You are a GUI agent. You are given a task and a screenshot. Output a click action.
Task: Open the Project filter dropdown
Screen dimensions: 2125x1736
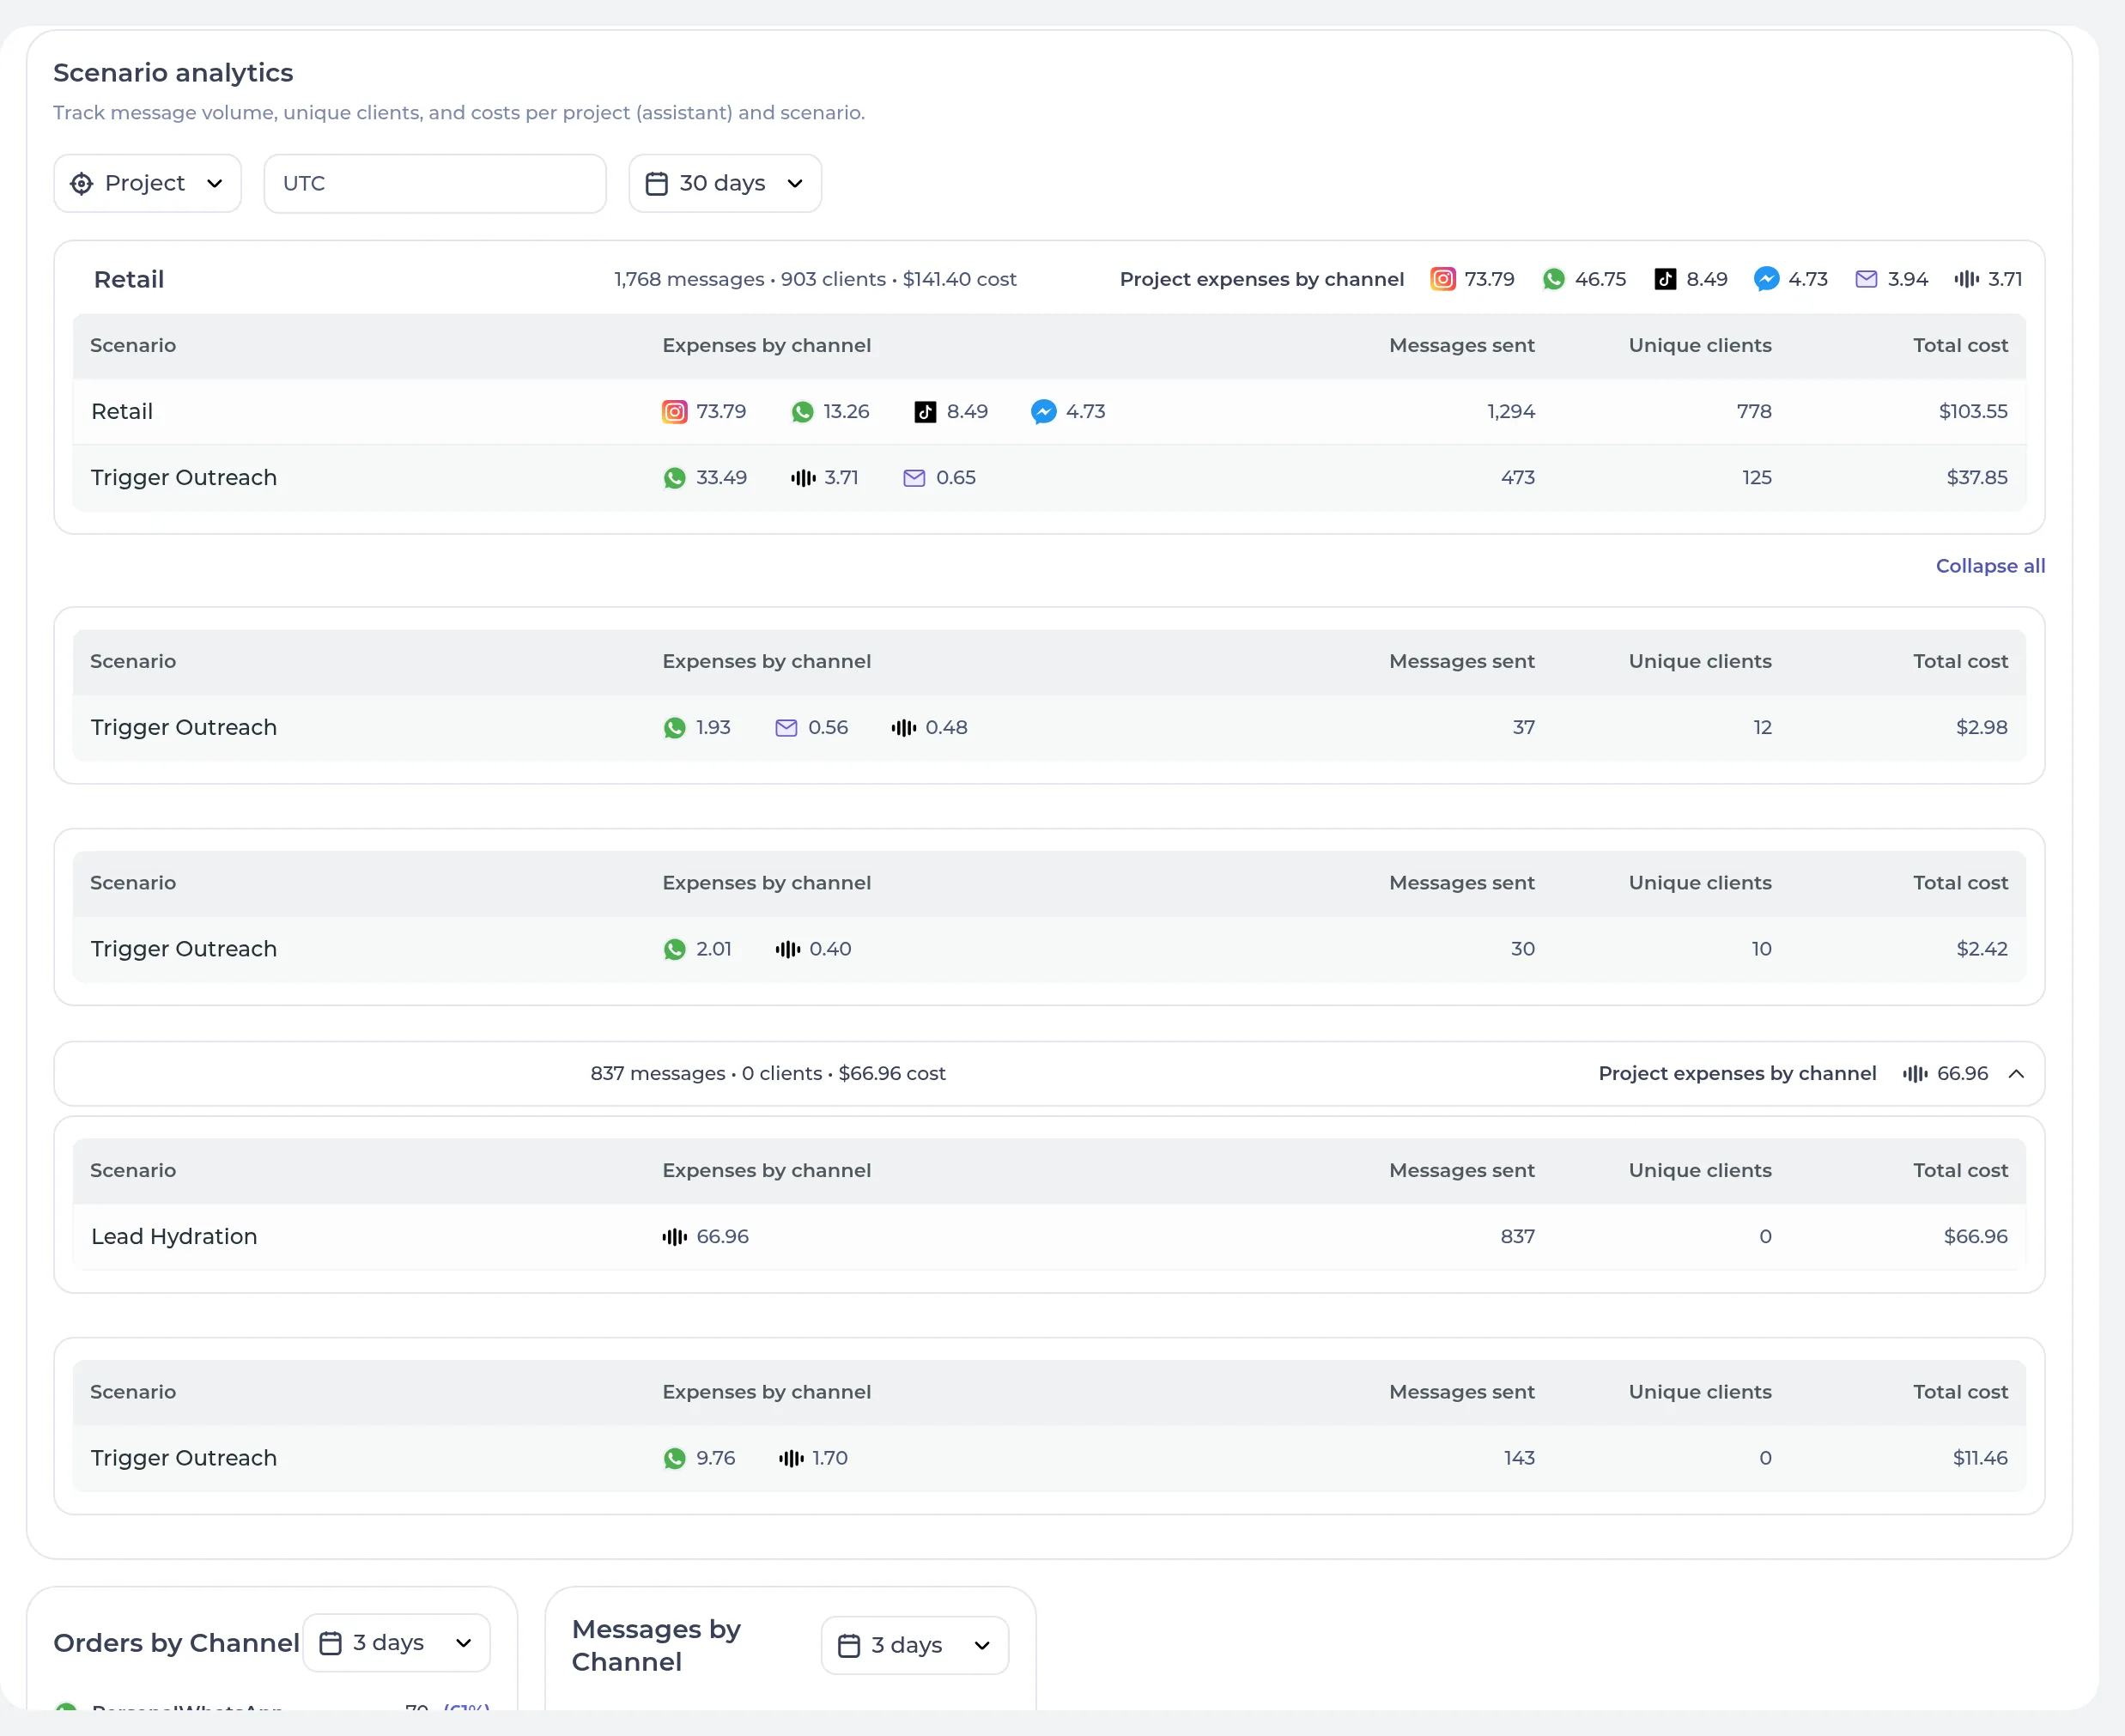click(147, 183)
